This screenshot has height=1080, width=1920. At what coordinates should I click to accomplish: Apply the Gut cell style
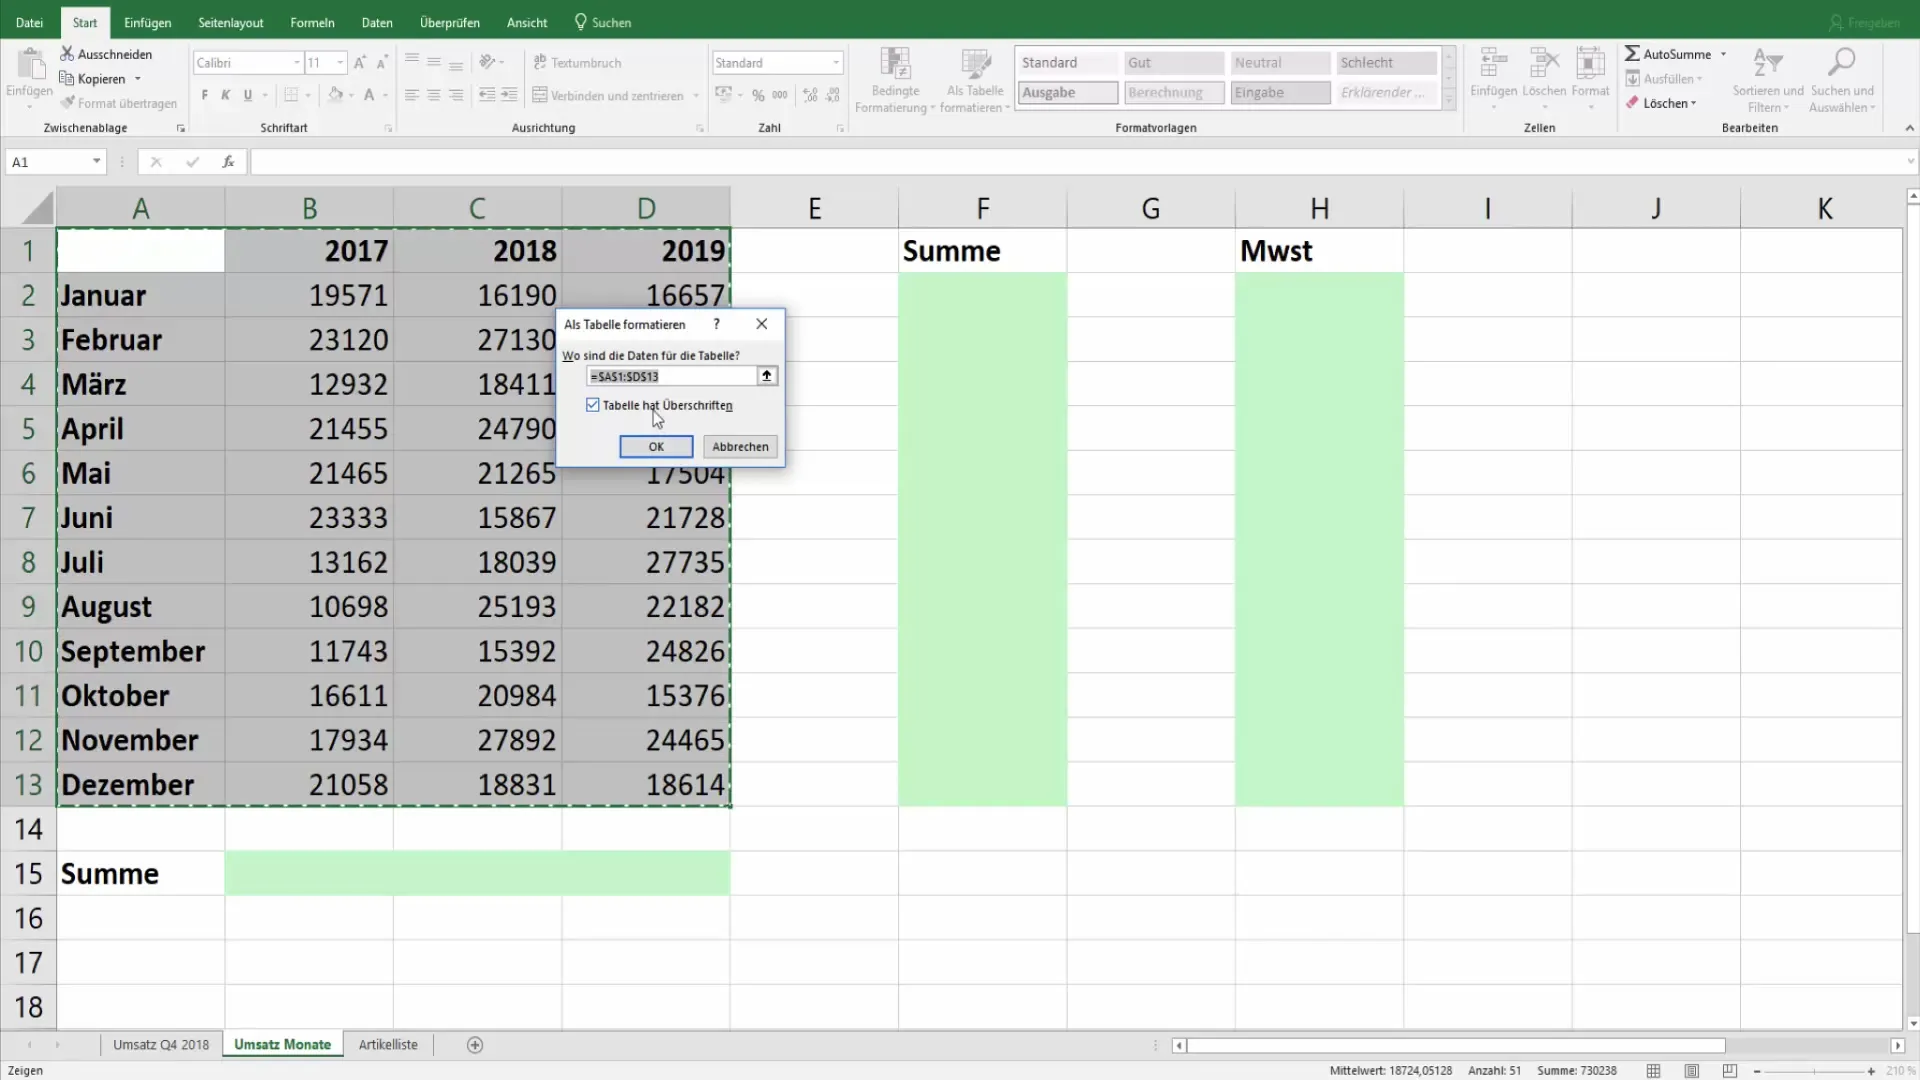coord(1174,62)
